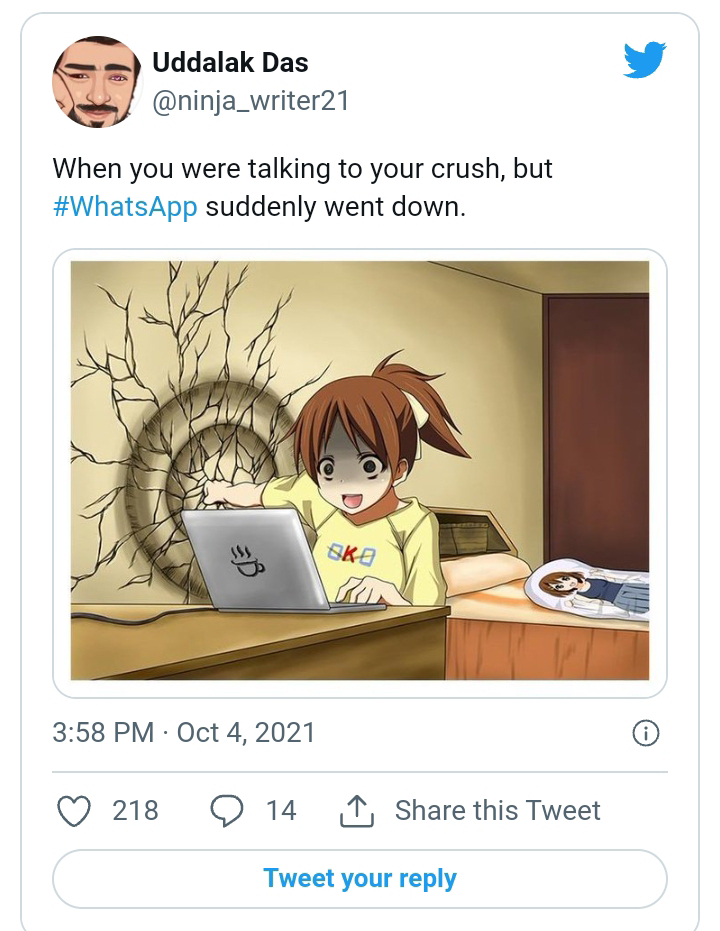Click the tweet text about talking to your crush
This screenshot has width=720, height=931.
click(x=303, y=188)
